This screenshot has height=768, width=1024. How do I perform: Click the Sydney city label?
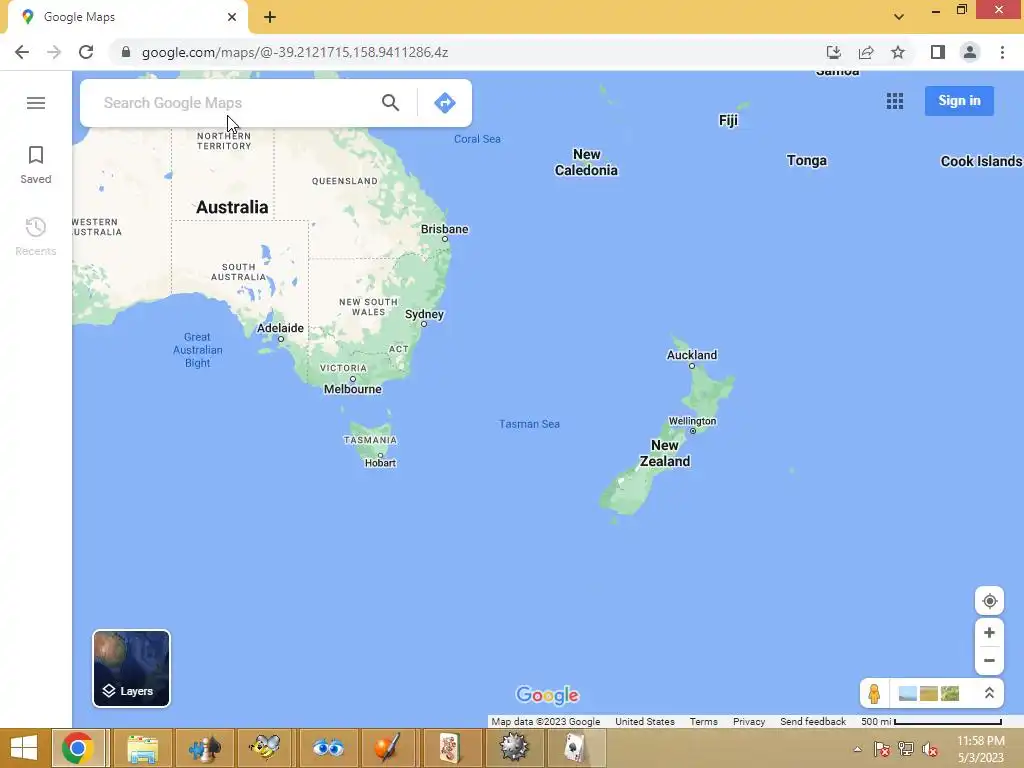[424, 314]
